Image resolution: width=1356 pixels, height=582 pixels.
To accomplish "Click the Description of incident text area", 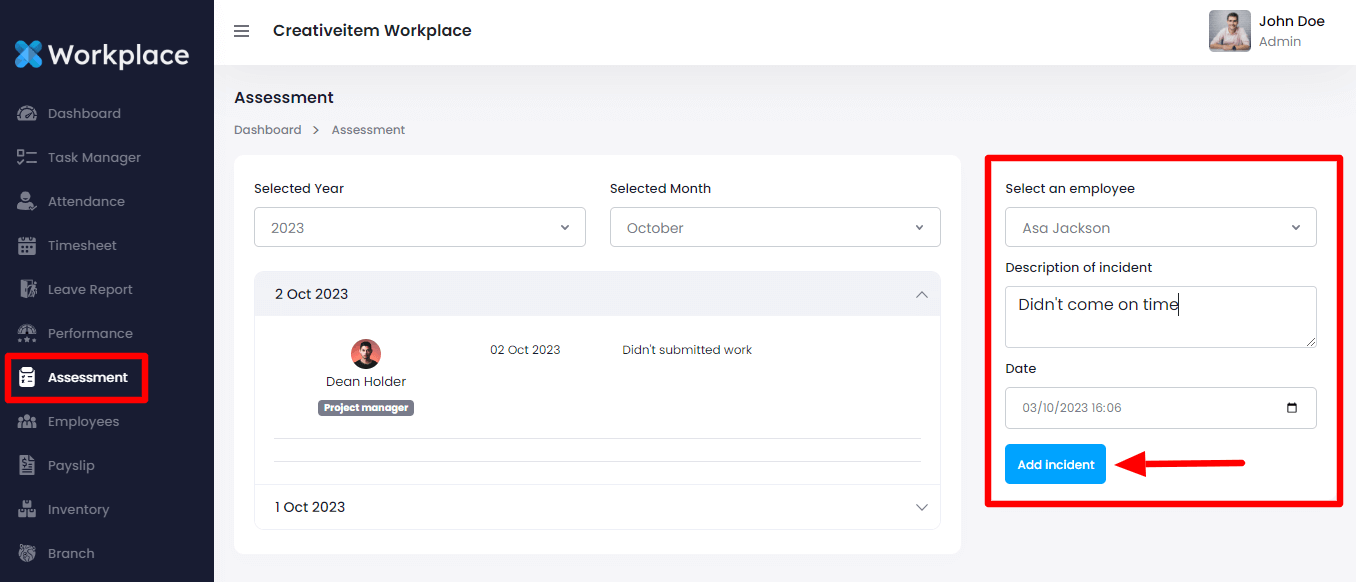I will point(1160,317).
